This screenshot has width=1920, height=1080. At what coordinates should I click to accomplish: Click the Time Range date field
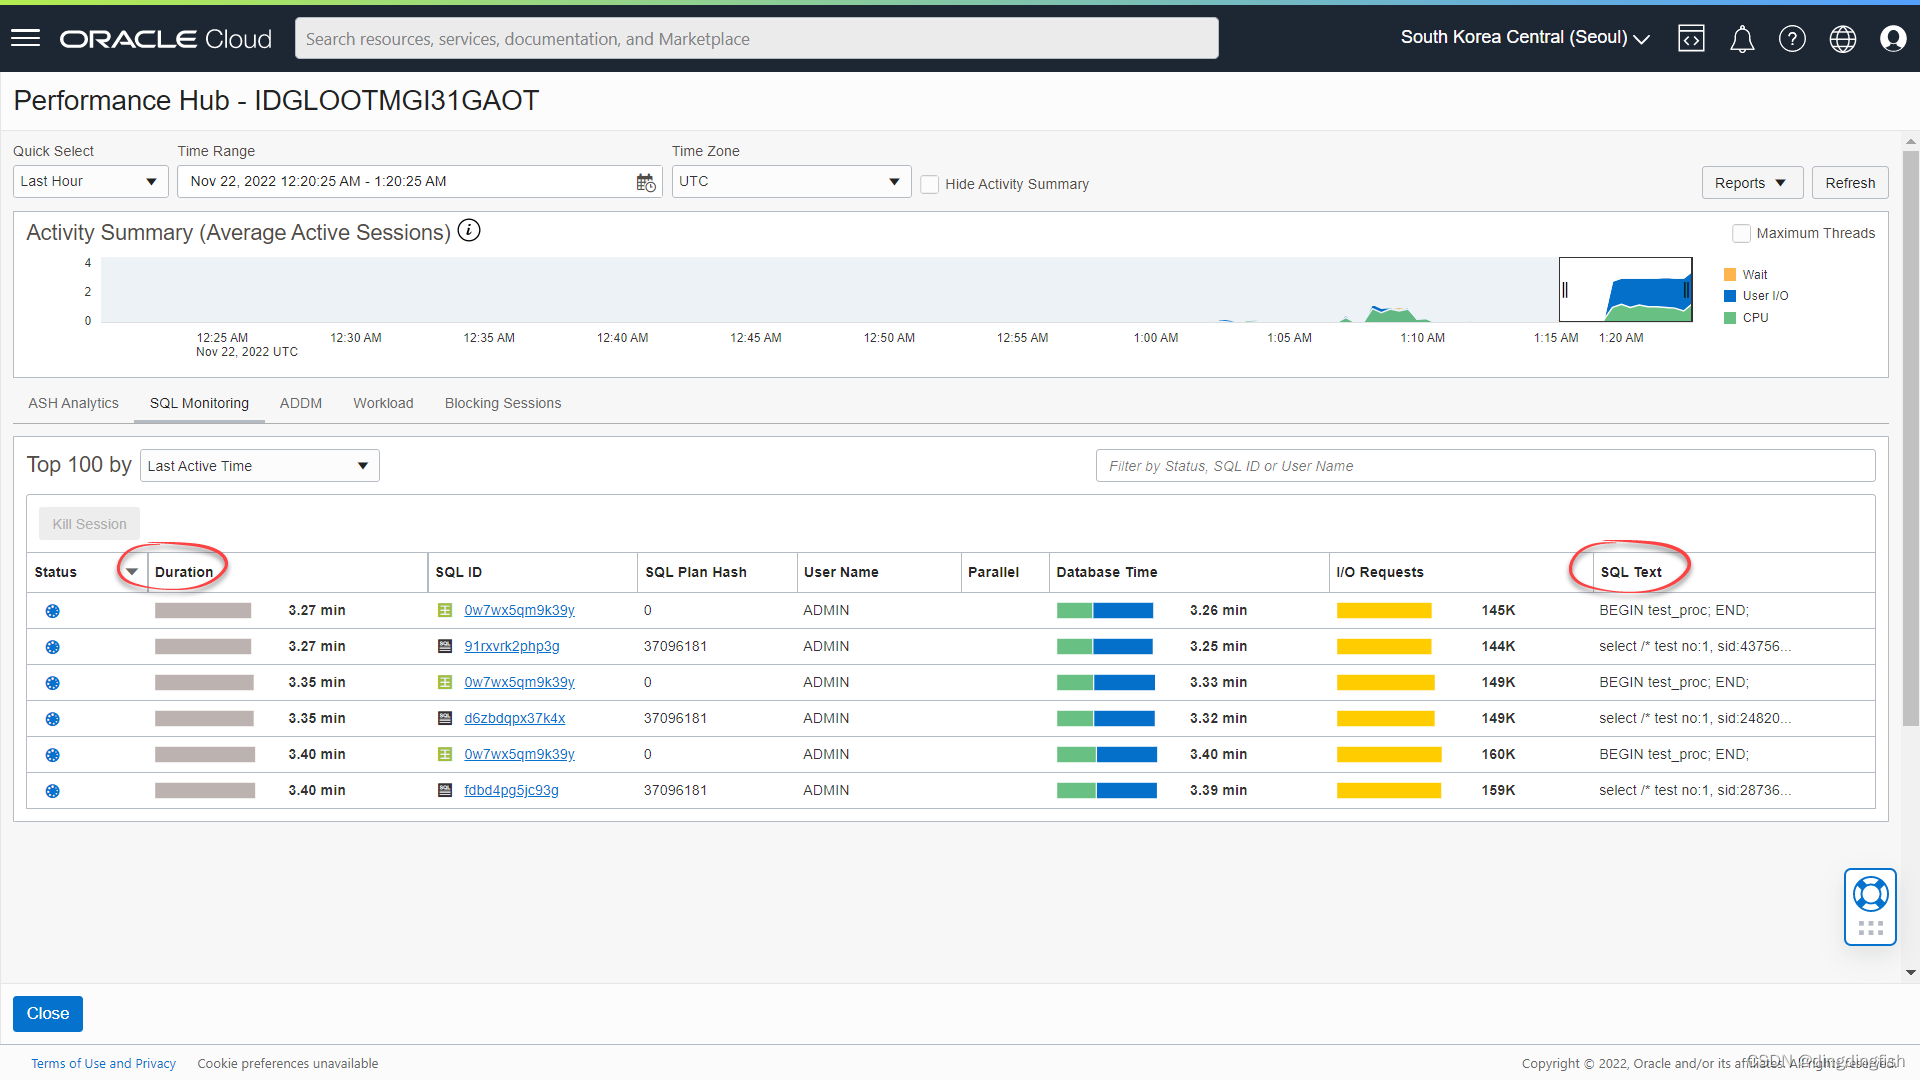[x=419, y=181]
